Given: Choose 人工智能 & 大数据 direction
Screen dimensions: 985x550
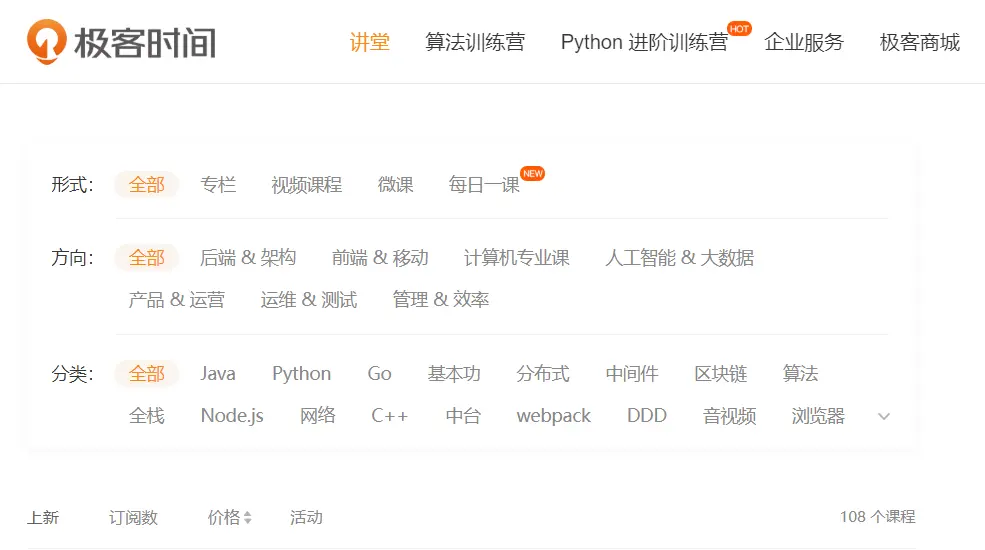Looking at the screenshot, I should click(679, 257).
